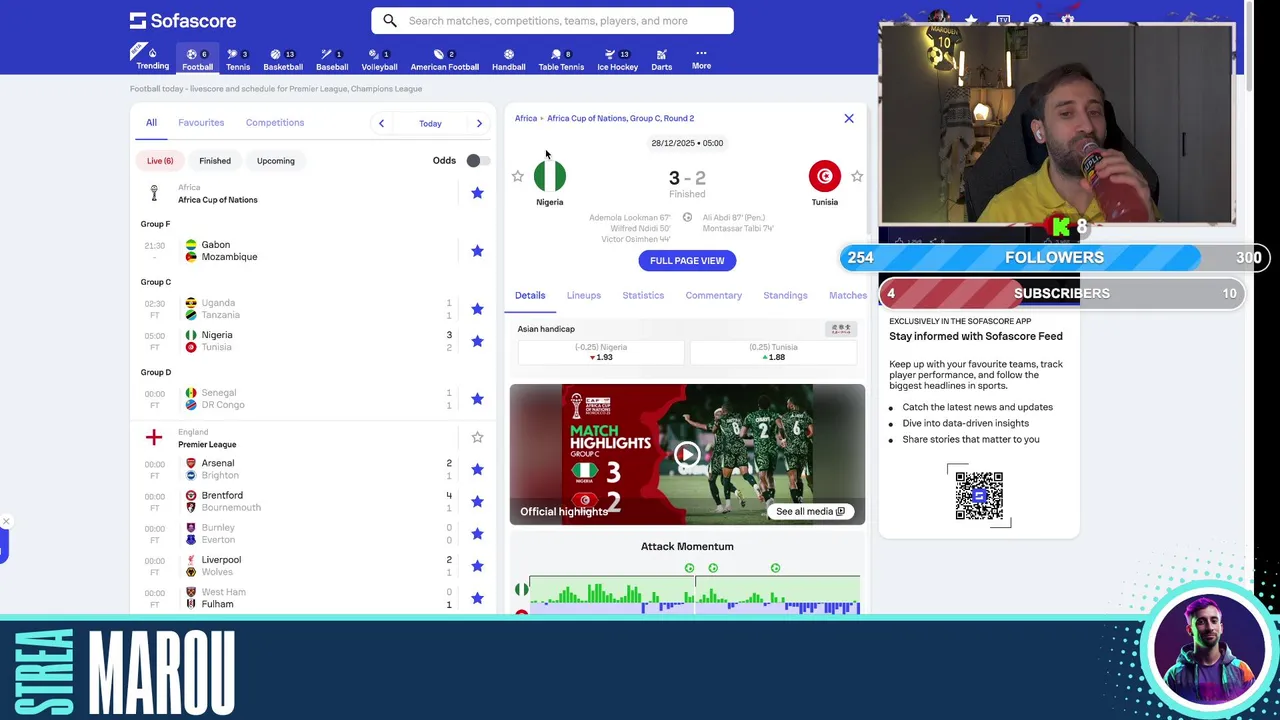Toggle favourite star for Liverpool vs Wolves

[477, 566]
